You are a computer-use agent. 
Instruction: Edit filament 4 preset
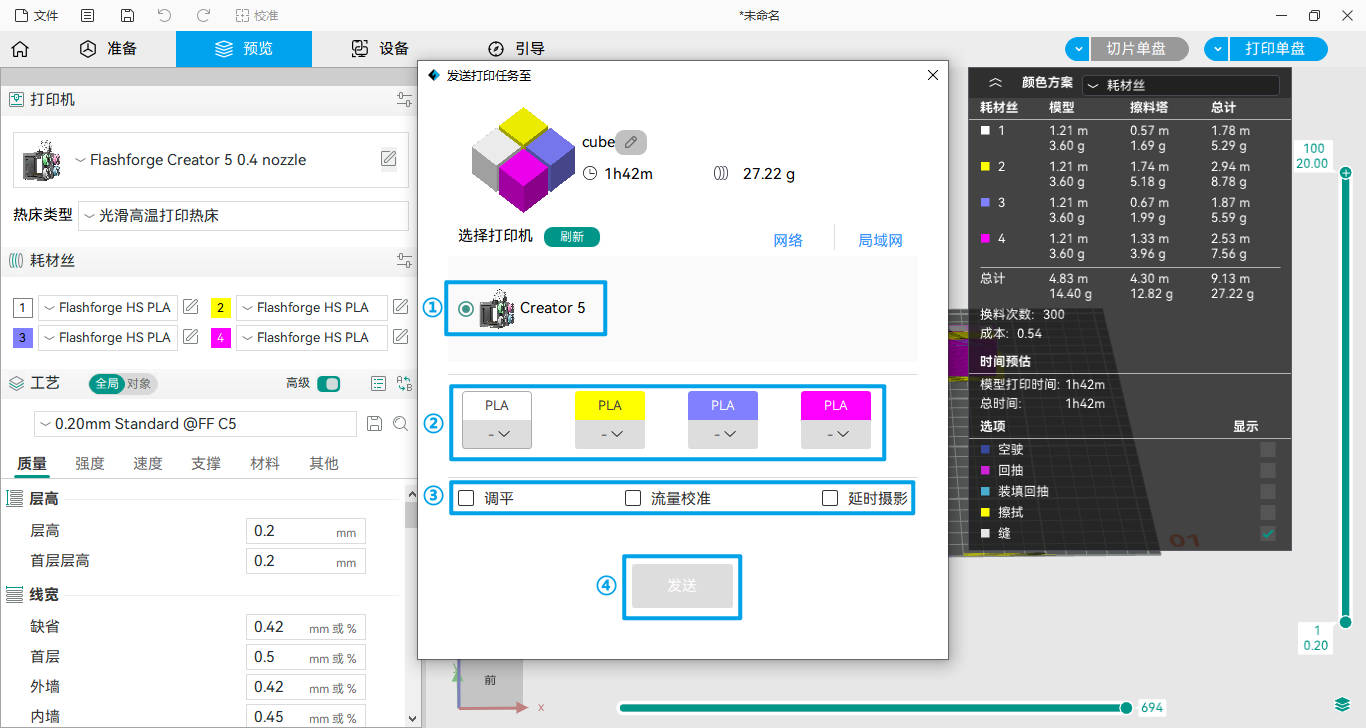pos(400,337)
